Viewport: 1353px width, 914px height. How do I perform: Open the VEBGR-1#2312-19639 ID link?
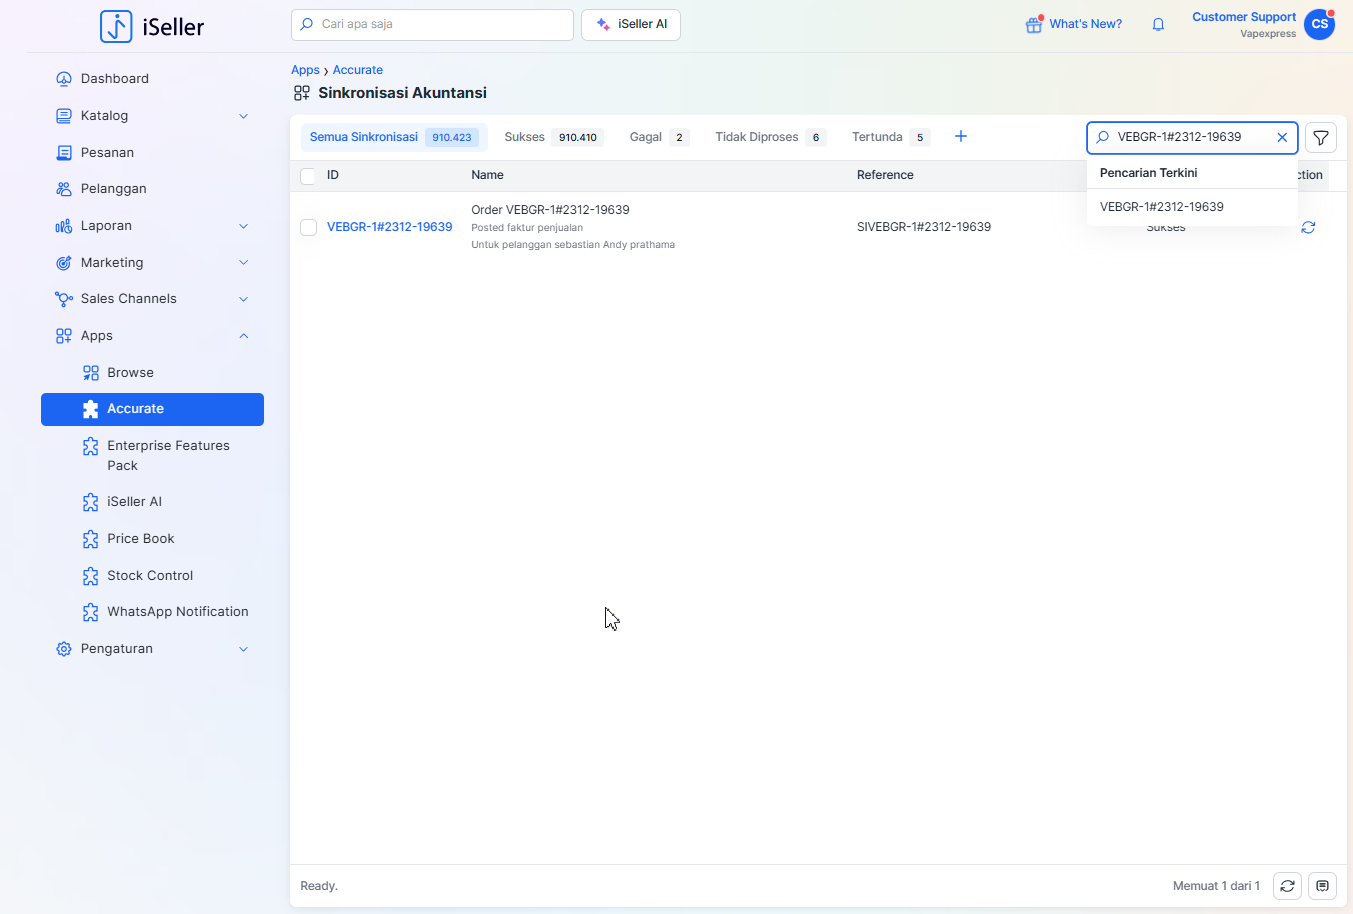pos(389,227)
